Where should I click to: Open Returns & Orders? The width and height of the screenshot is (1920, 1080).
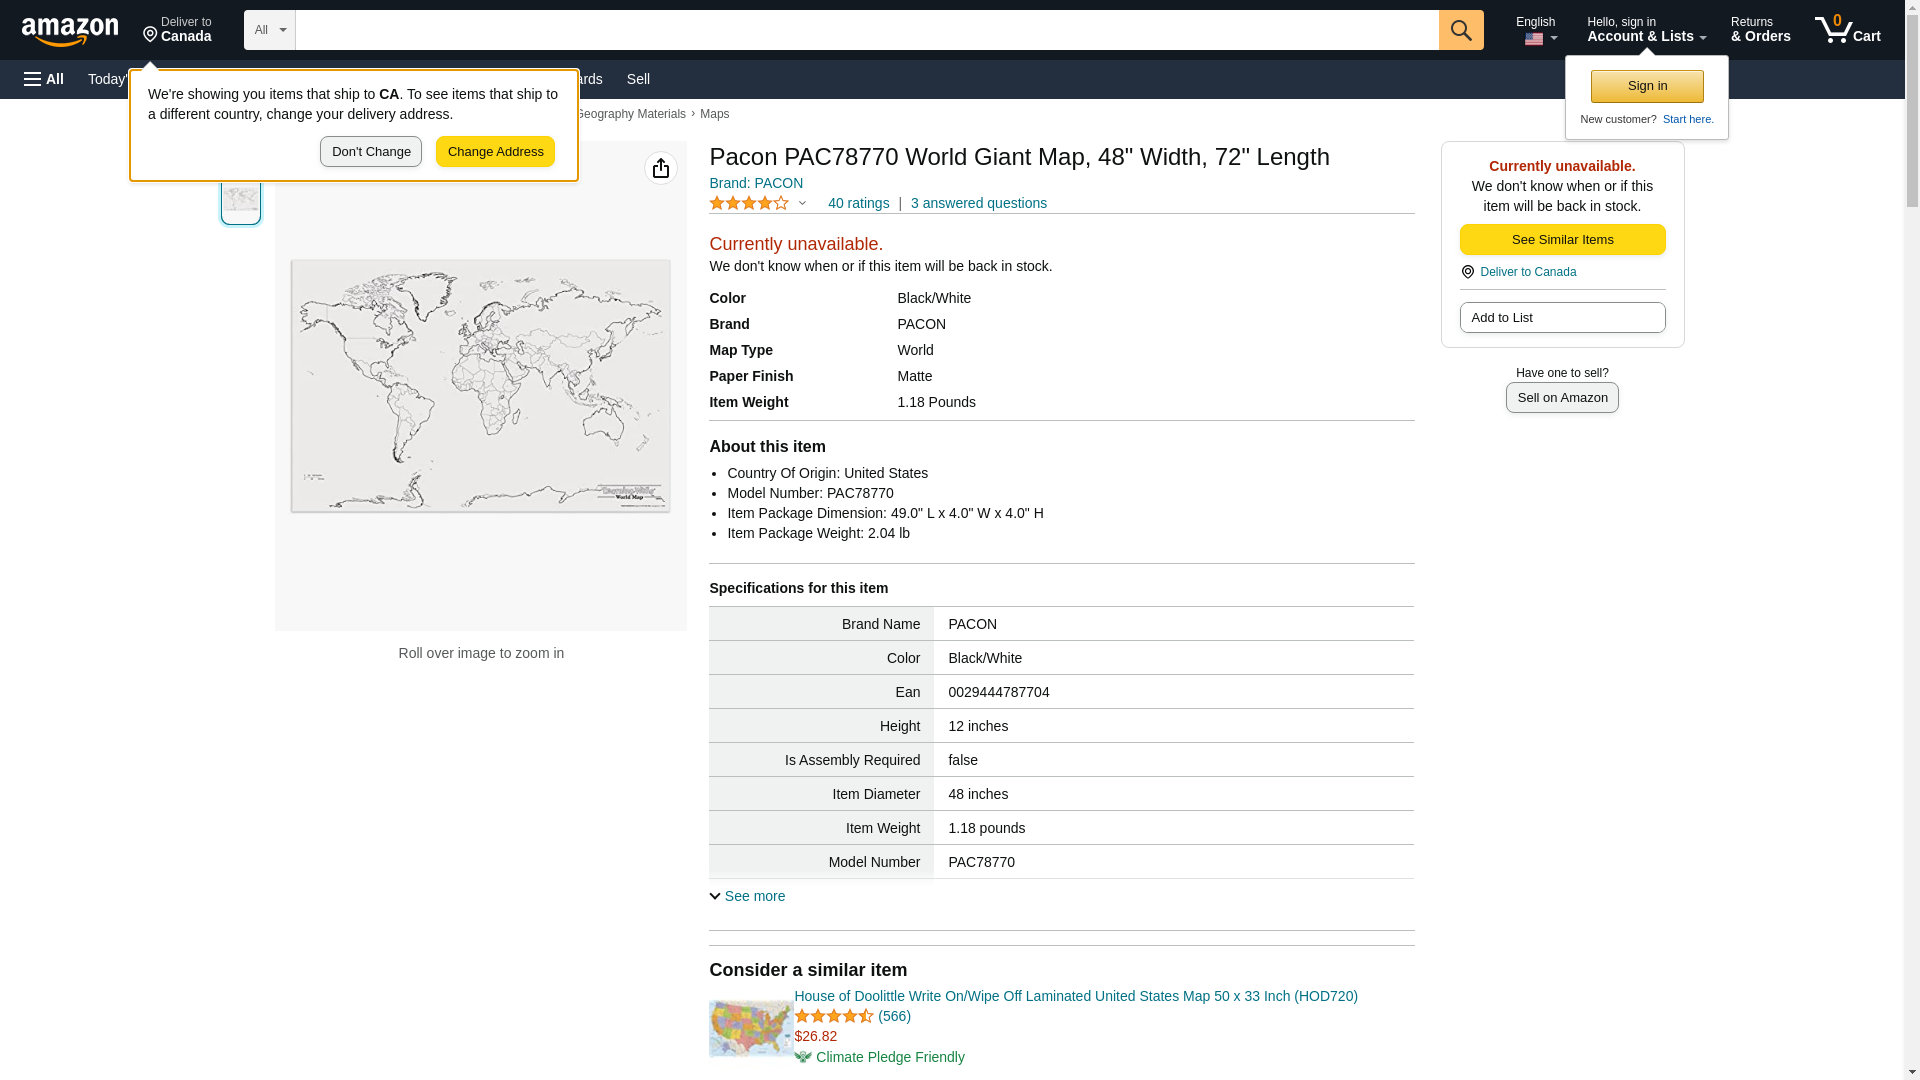pos(1760,30)
